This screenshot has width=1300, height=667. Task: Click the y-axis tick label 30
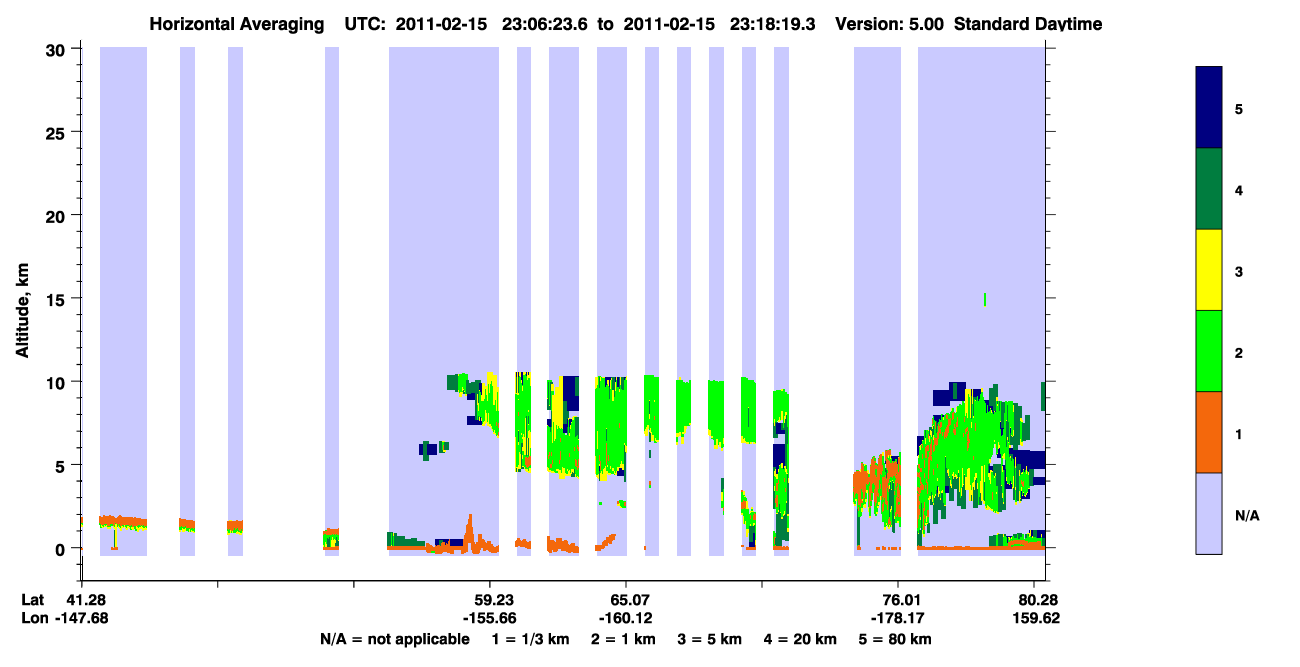coord(58,49)
